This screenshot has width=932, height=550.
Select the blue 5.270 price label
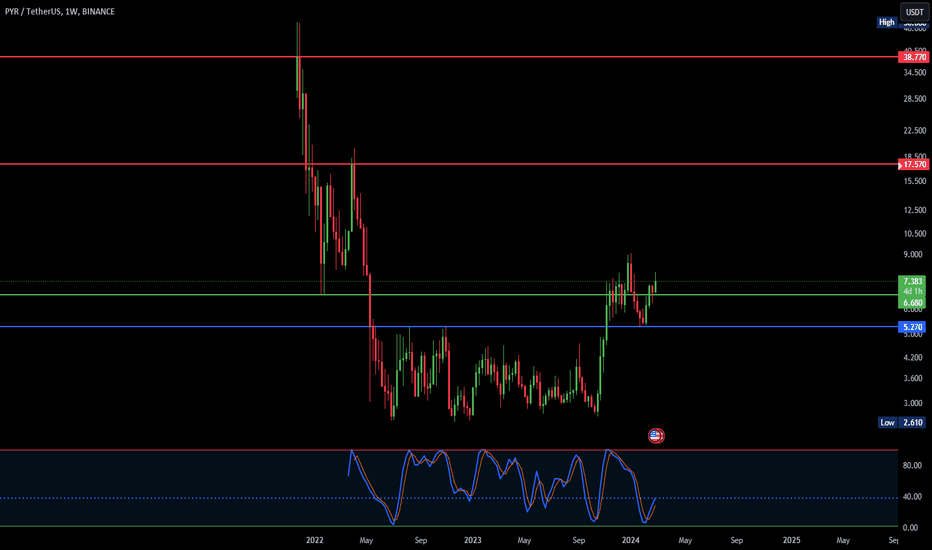click(912, 327)
